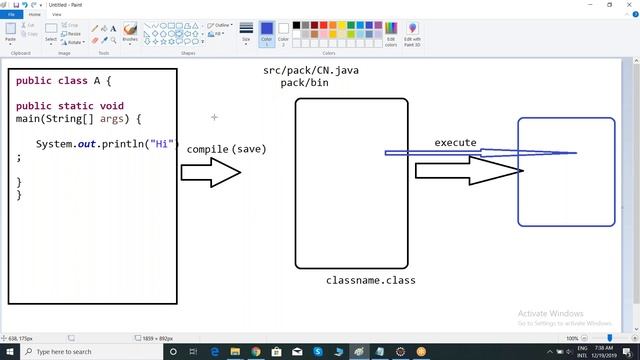The width and height of the screenshot is (640, 360).
Task: Switch to the Home ribbon tab
Action: [x=34, y=14]
